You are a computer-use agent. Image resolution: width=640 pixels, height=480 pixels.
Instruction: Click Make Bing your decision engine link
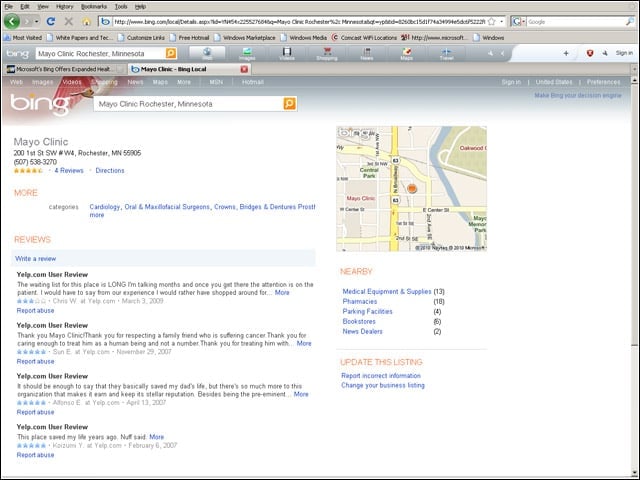coord(578,95)
